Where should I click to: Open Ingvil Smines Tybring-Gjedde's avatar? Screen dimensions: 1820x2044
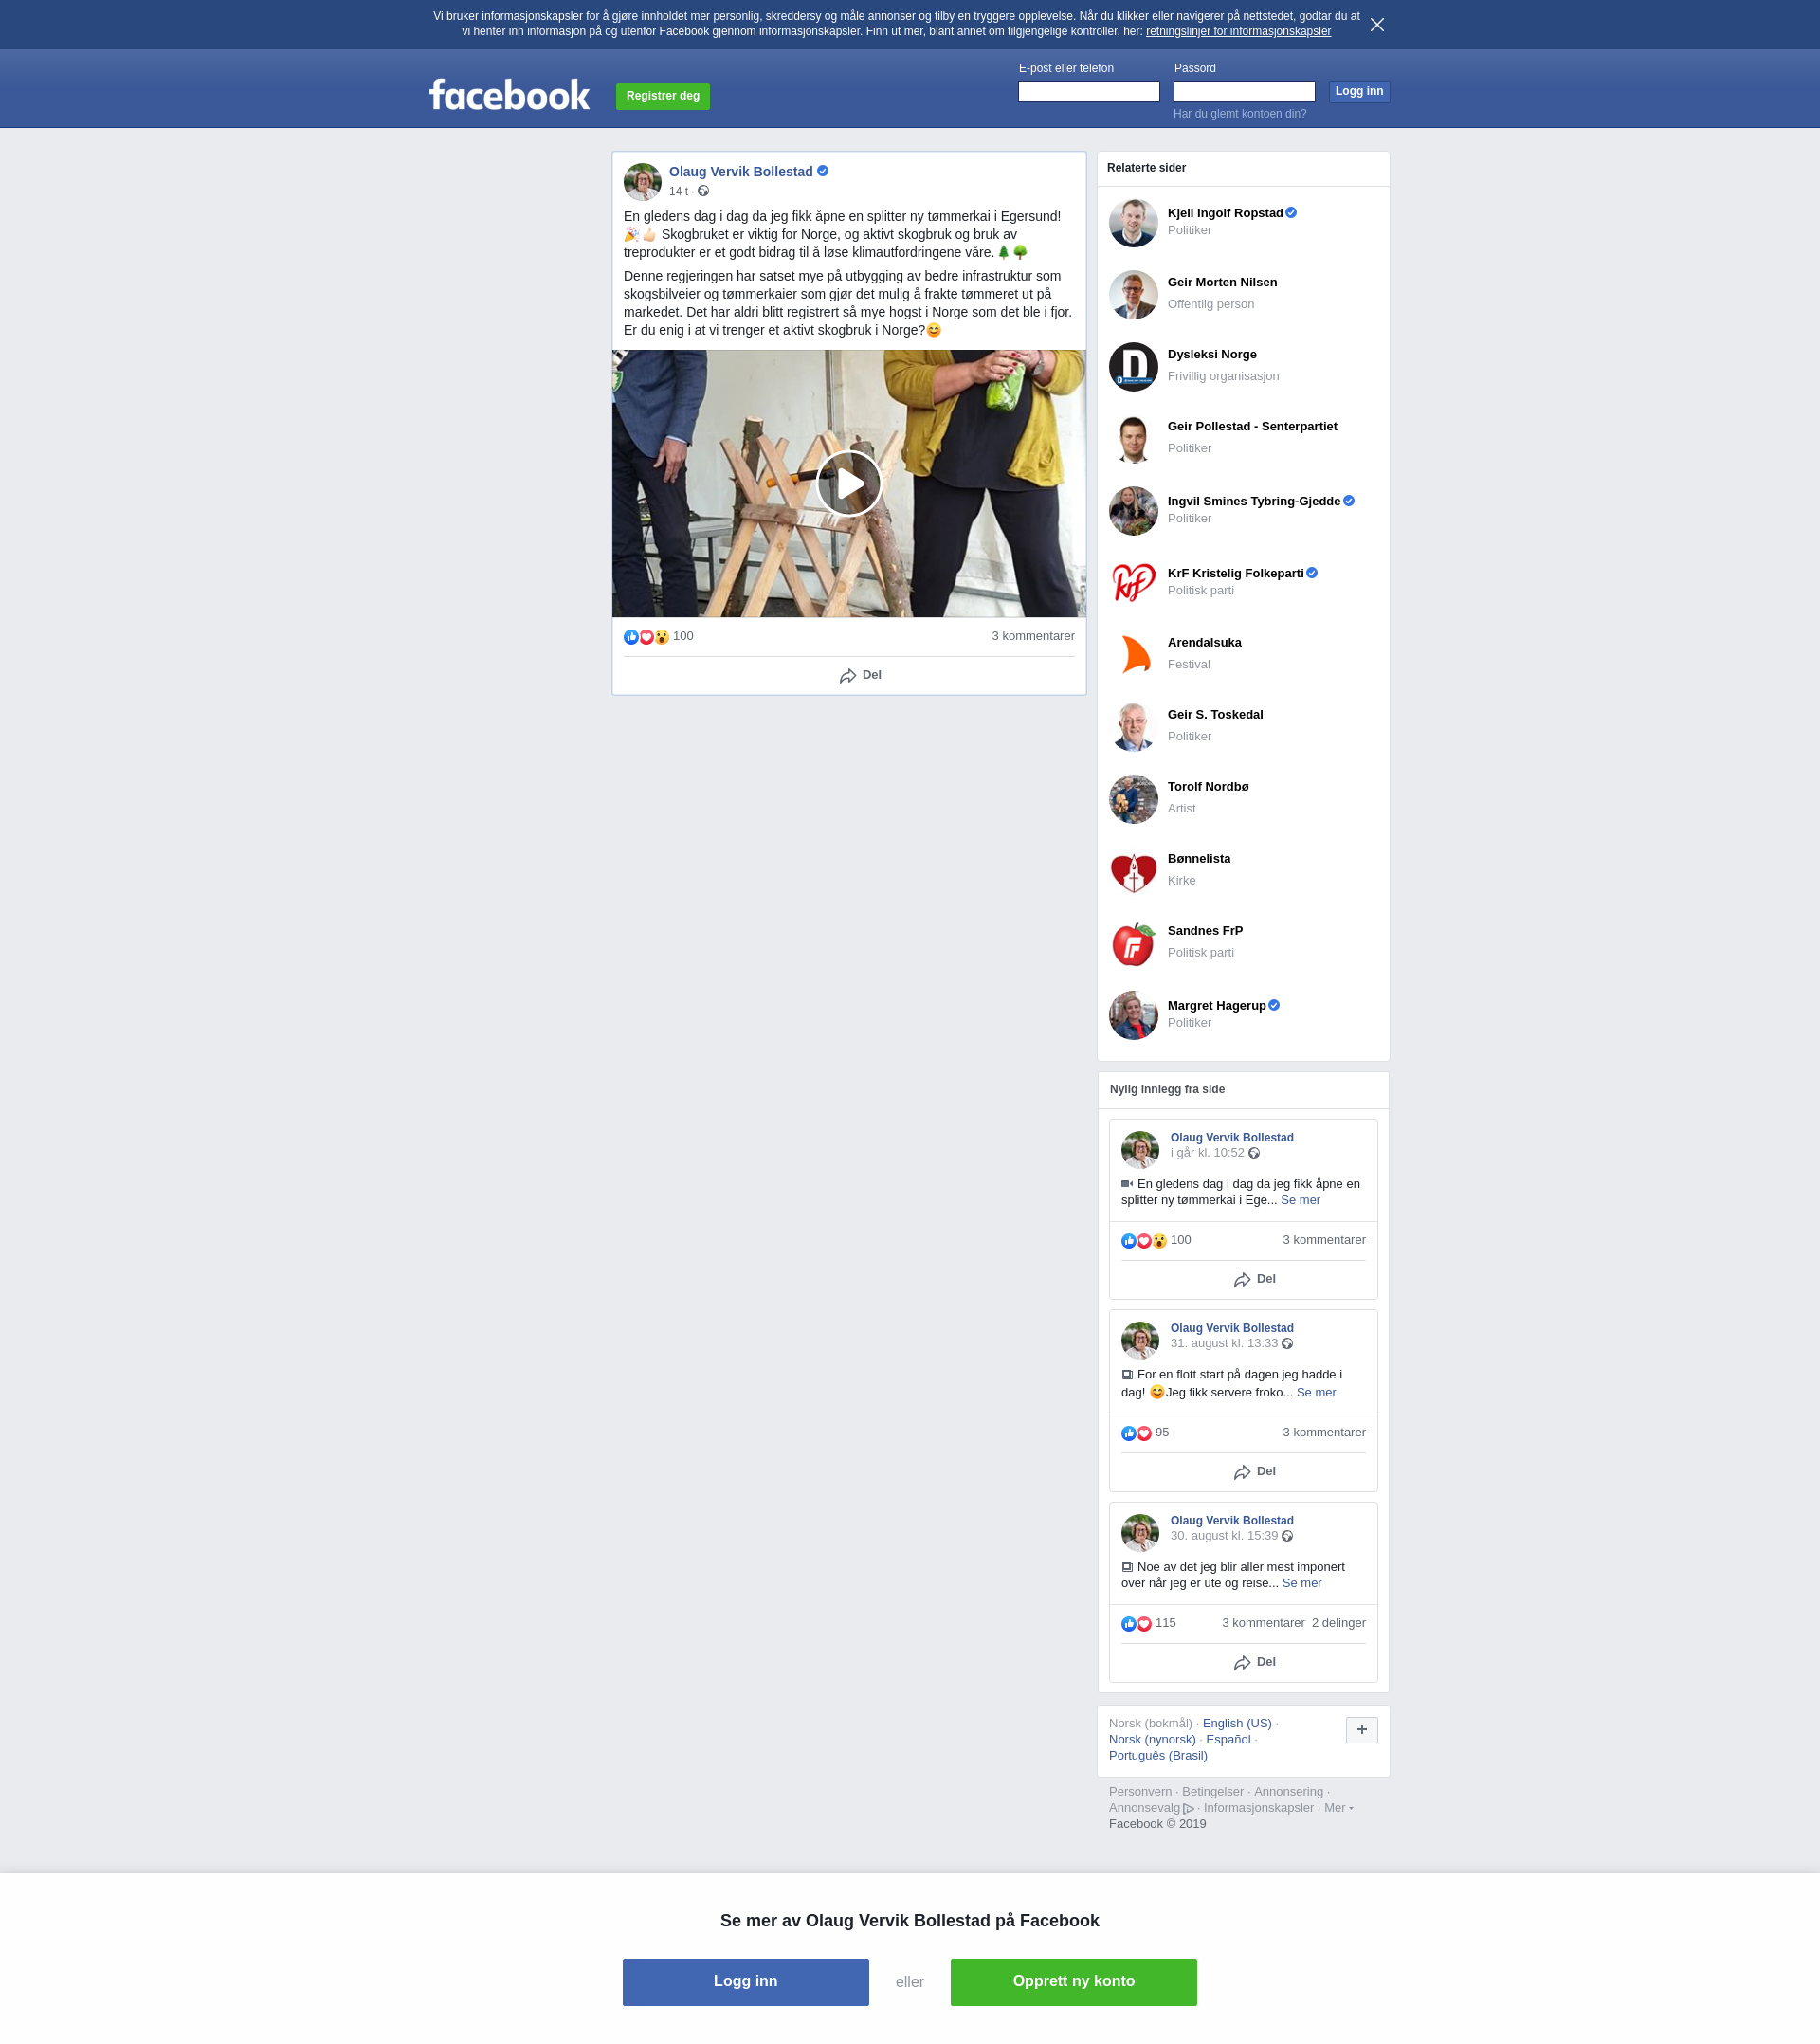pos(1133,511)
